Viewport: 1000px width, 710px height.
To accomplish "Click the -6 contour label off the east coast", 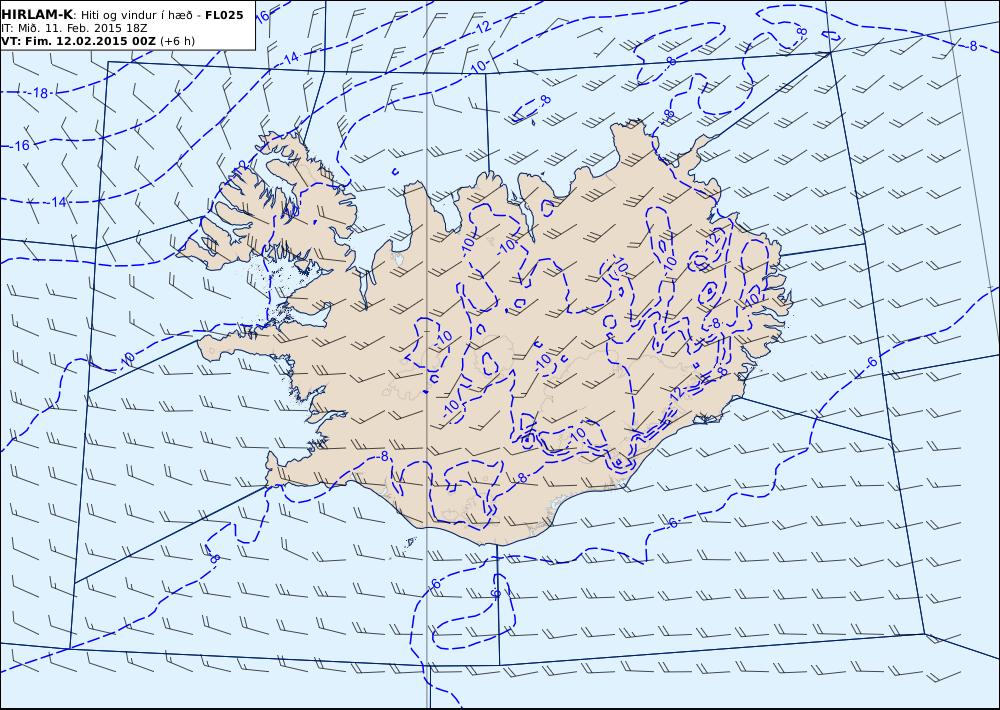I will [x=872, y=362].
